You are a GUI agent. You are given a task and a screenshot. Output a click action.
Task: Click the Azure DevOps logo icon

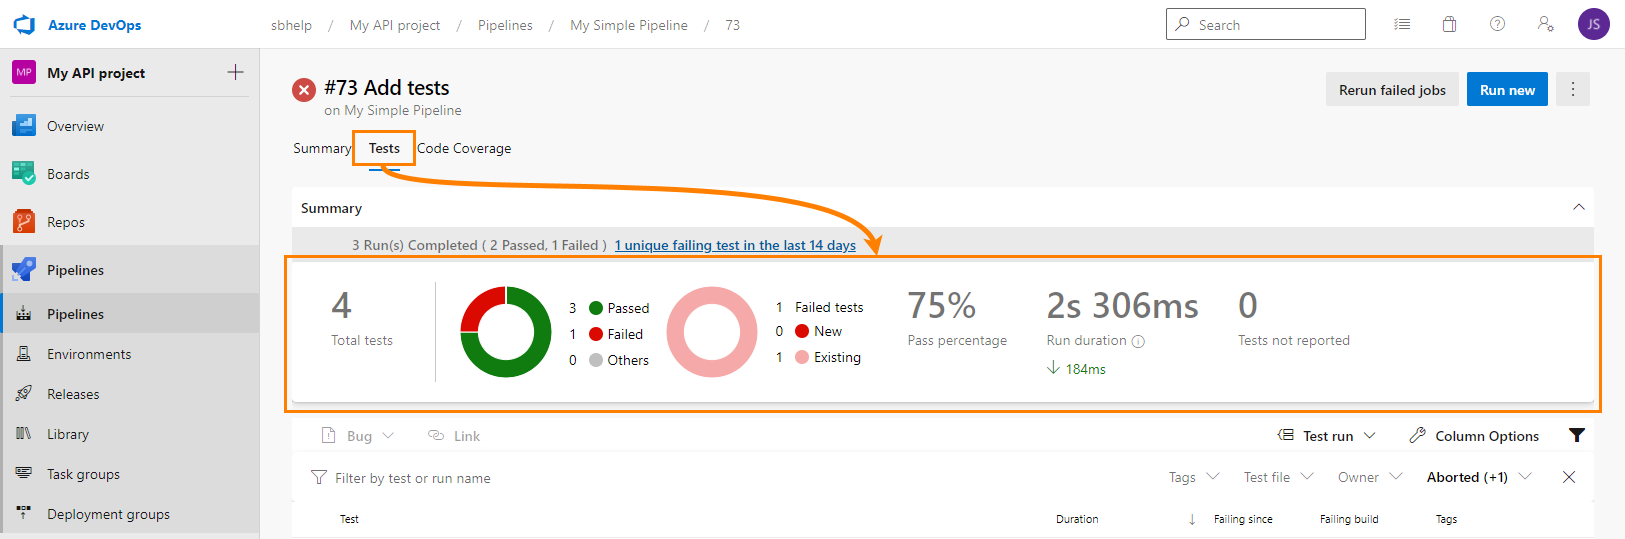[x=24, y=25]
